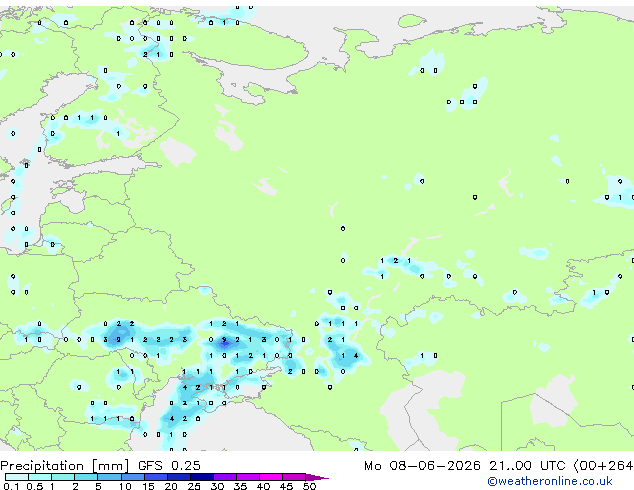The width and height of the screenshot is (634, 490).
Task: Click the legend value 50
Action: 309,486
